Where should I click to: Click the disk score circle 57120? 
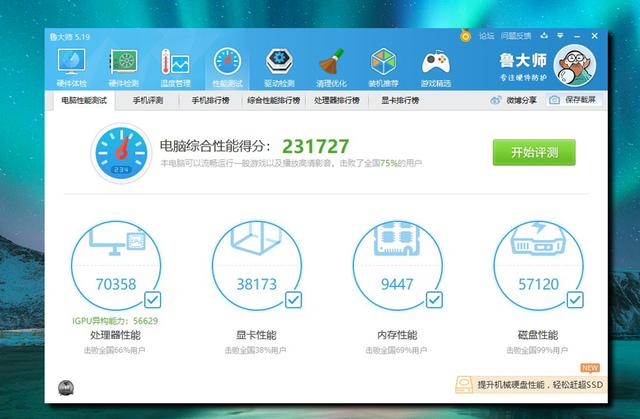pyautogui.click(x=538, y=266)
